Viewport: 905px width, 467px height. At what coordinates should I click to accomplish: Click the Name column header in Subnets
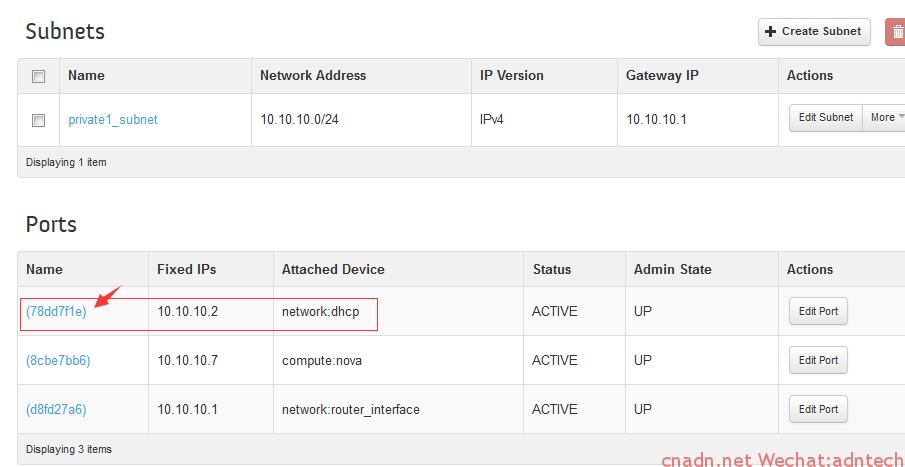pos(87,76)
